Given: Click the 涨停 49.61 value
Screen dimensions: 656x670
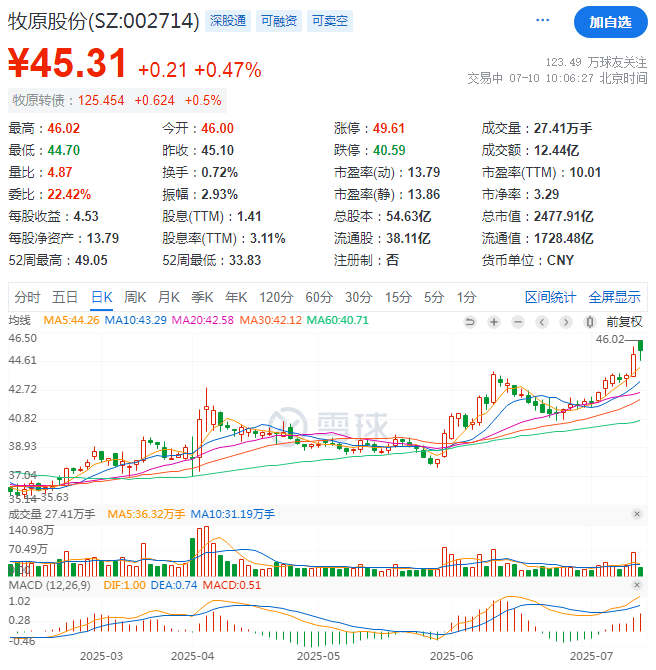Looking at the screenshot, I should pyautogui.click(x=388, y=128).
